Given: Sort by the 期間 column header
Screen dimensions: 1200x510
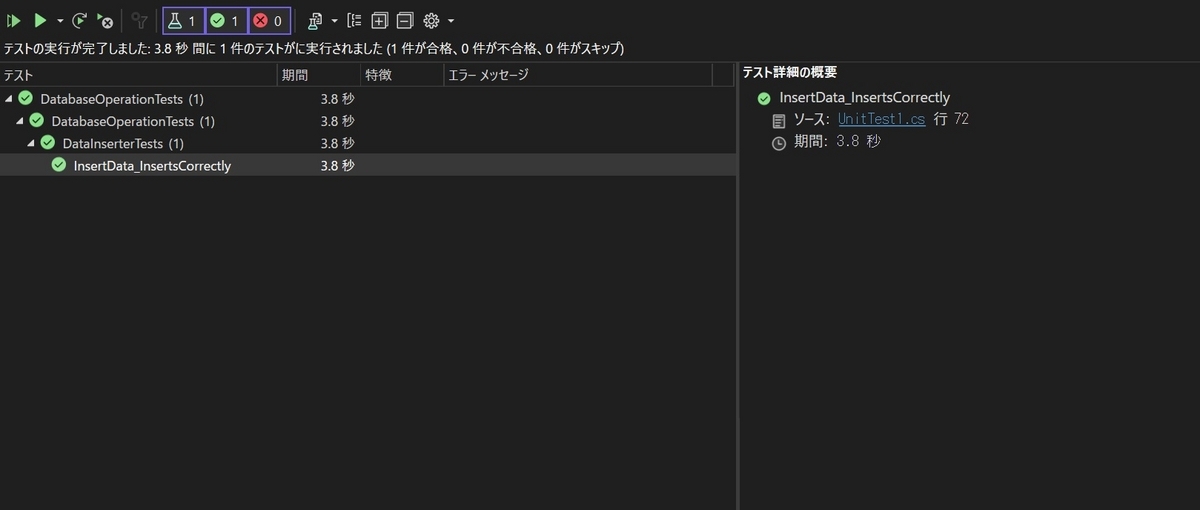Looking at the screenshot, I should 319,75.
